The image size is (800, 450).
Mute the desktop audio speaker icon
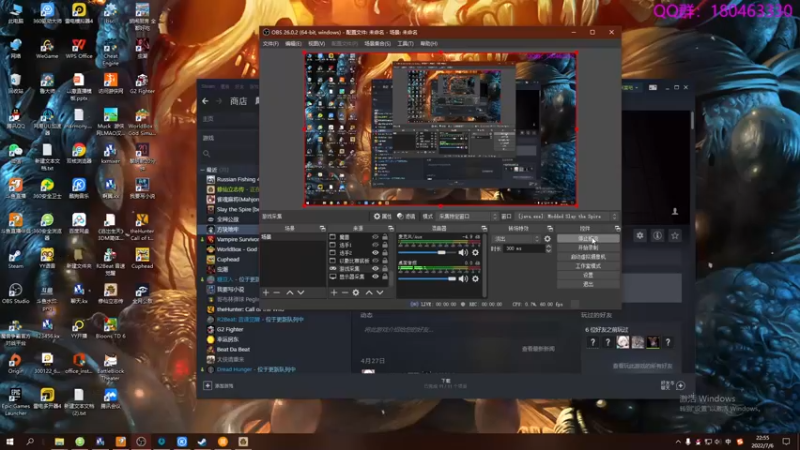tap(463, 279)
